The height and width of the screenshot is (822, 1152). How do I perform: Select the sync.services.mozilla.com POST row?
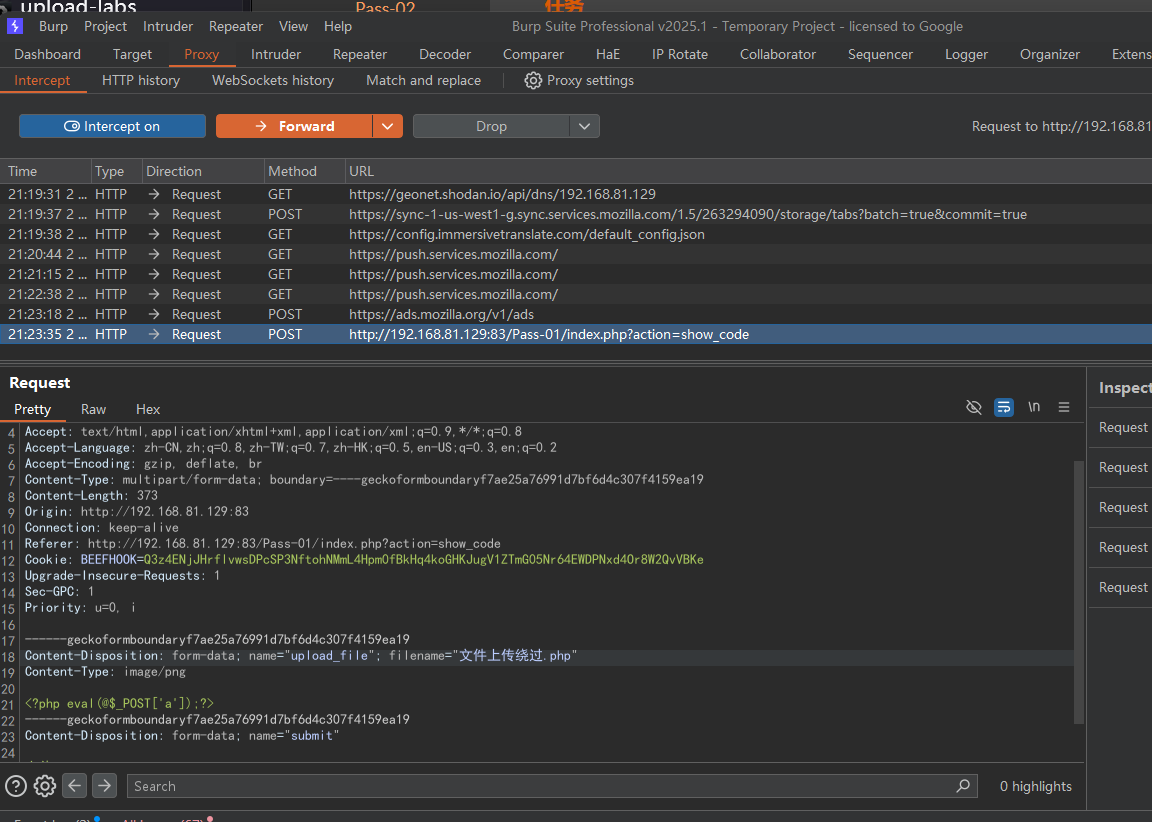tap(576, 214)
